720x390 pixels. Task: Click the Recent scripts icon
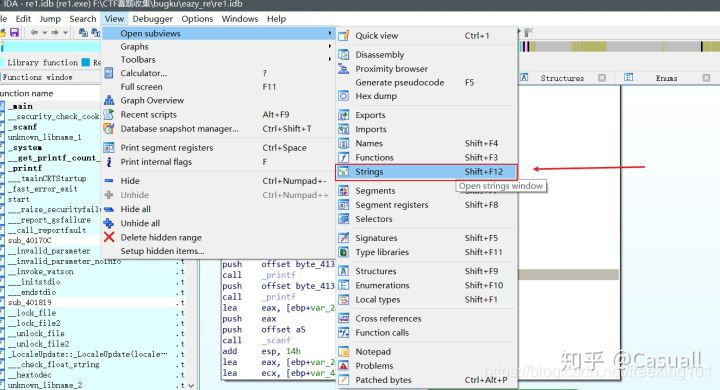(x=109, y=114)
